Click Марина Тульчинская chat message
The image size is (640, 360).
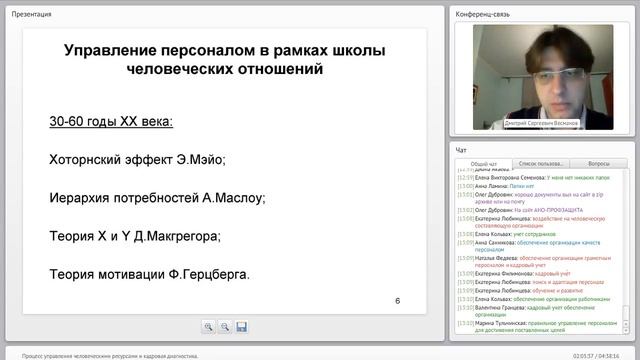[x=537, y=327]
